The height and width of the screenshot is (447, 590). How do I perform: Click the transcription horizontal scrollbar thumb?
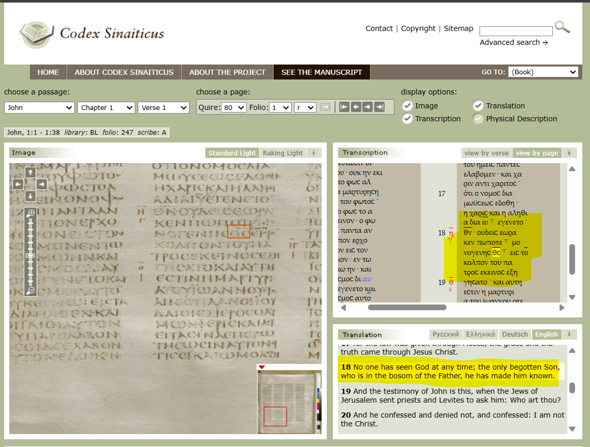click(407, 307)
